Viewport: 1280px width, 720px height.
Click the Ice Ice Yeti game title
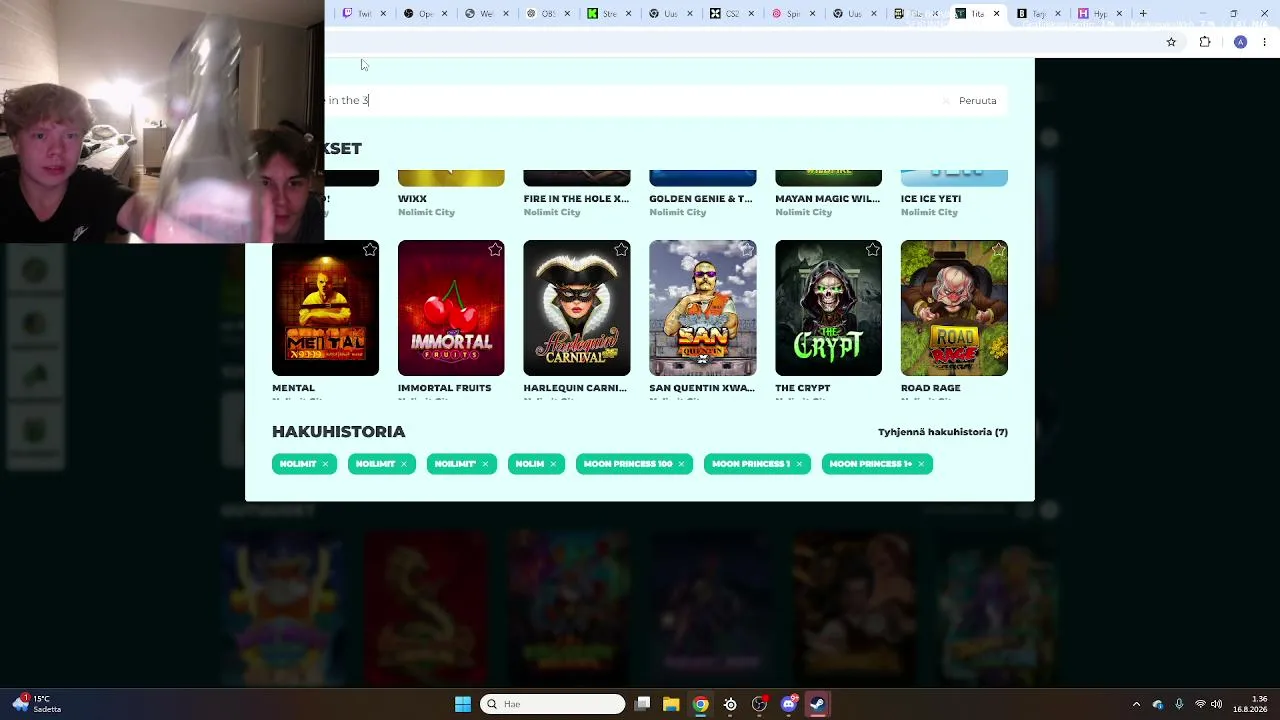pyautogui.click(x=931, y=199)
